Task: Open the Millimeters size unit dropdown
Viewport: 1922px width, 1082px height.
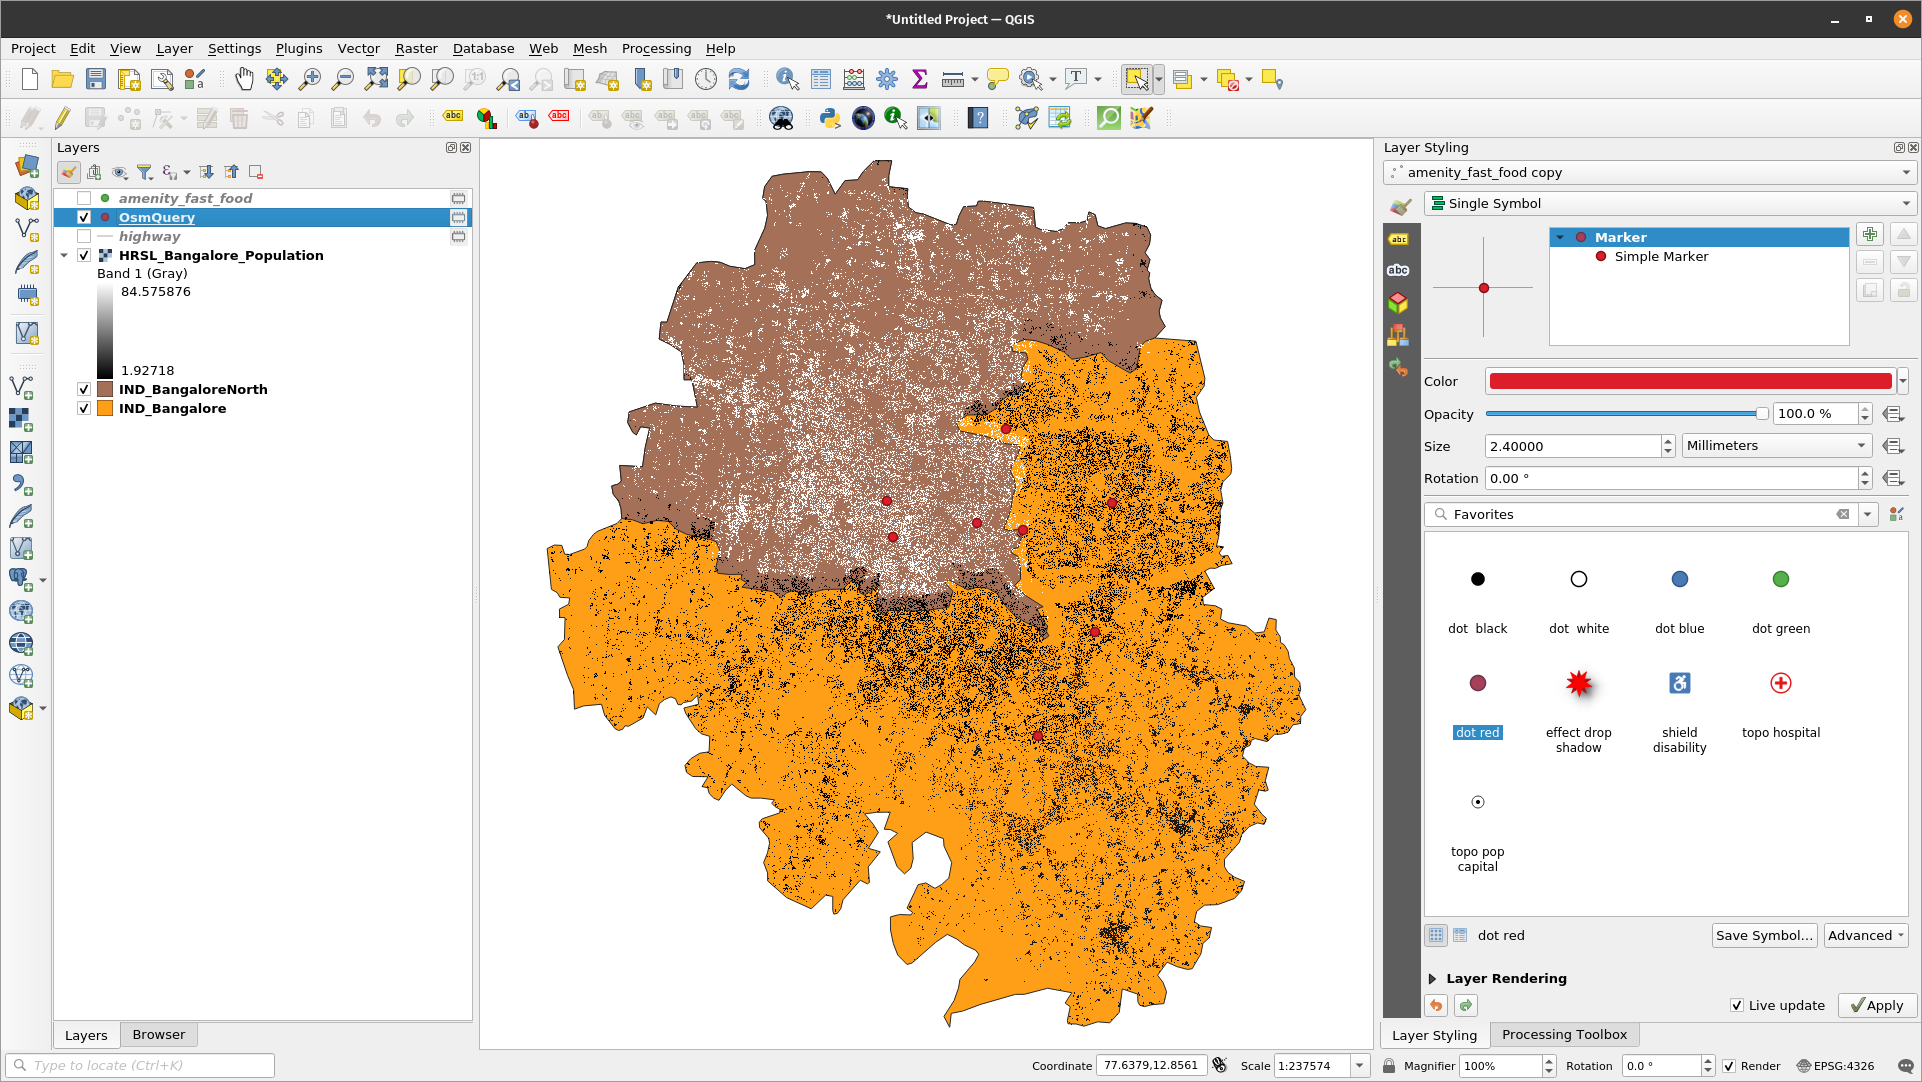Action: pyautogui.click(x=1777, y=446)
